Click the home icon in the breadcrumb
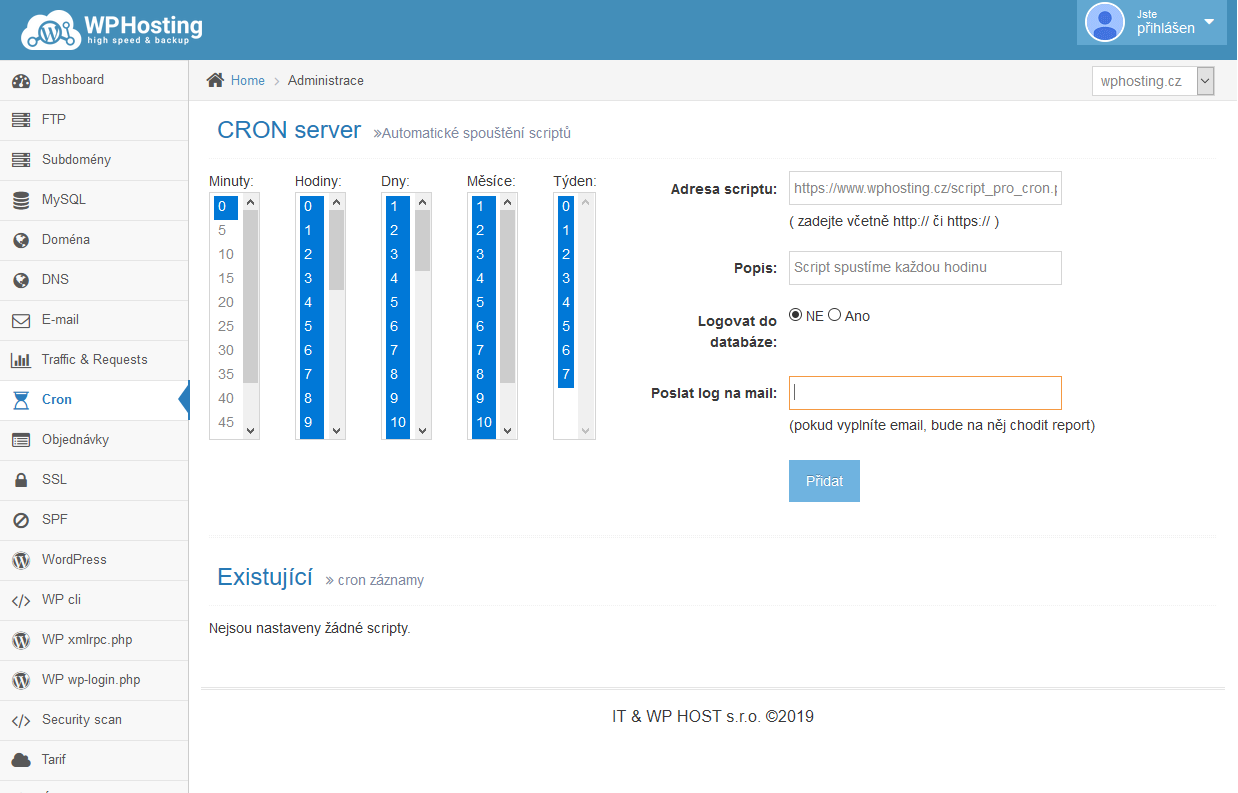The width and height of the screenshot is (1238, 793). click(x=212, y=80)
